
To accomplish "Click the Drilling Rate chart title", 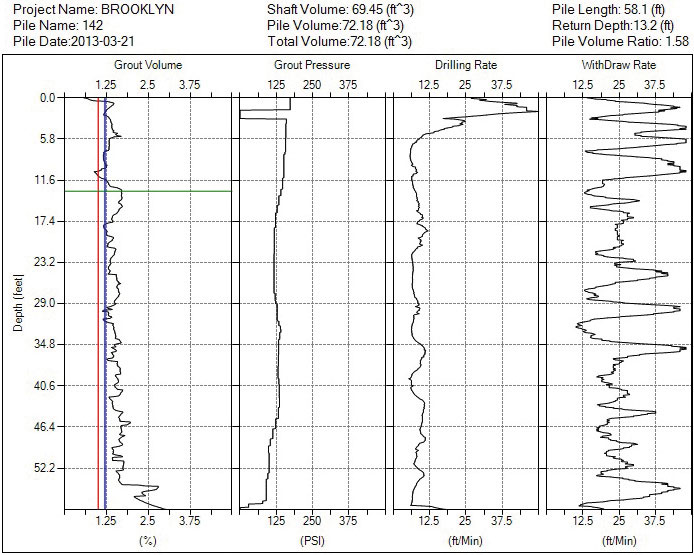I will click(466, 65).
